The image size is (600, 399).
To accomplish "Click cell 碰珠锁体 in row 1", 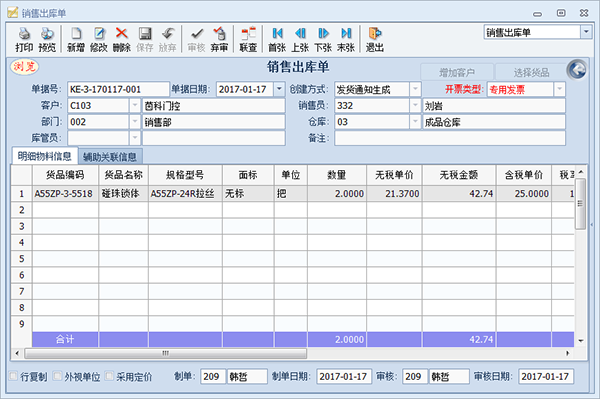I will 123,194.
